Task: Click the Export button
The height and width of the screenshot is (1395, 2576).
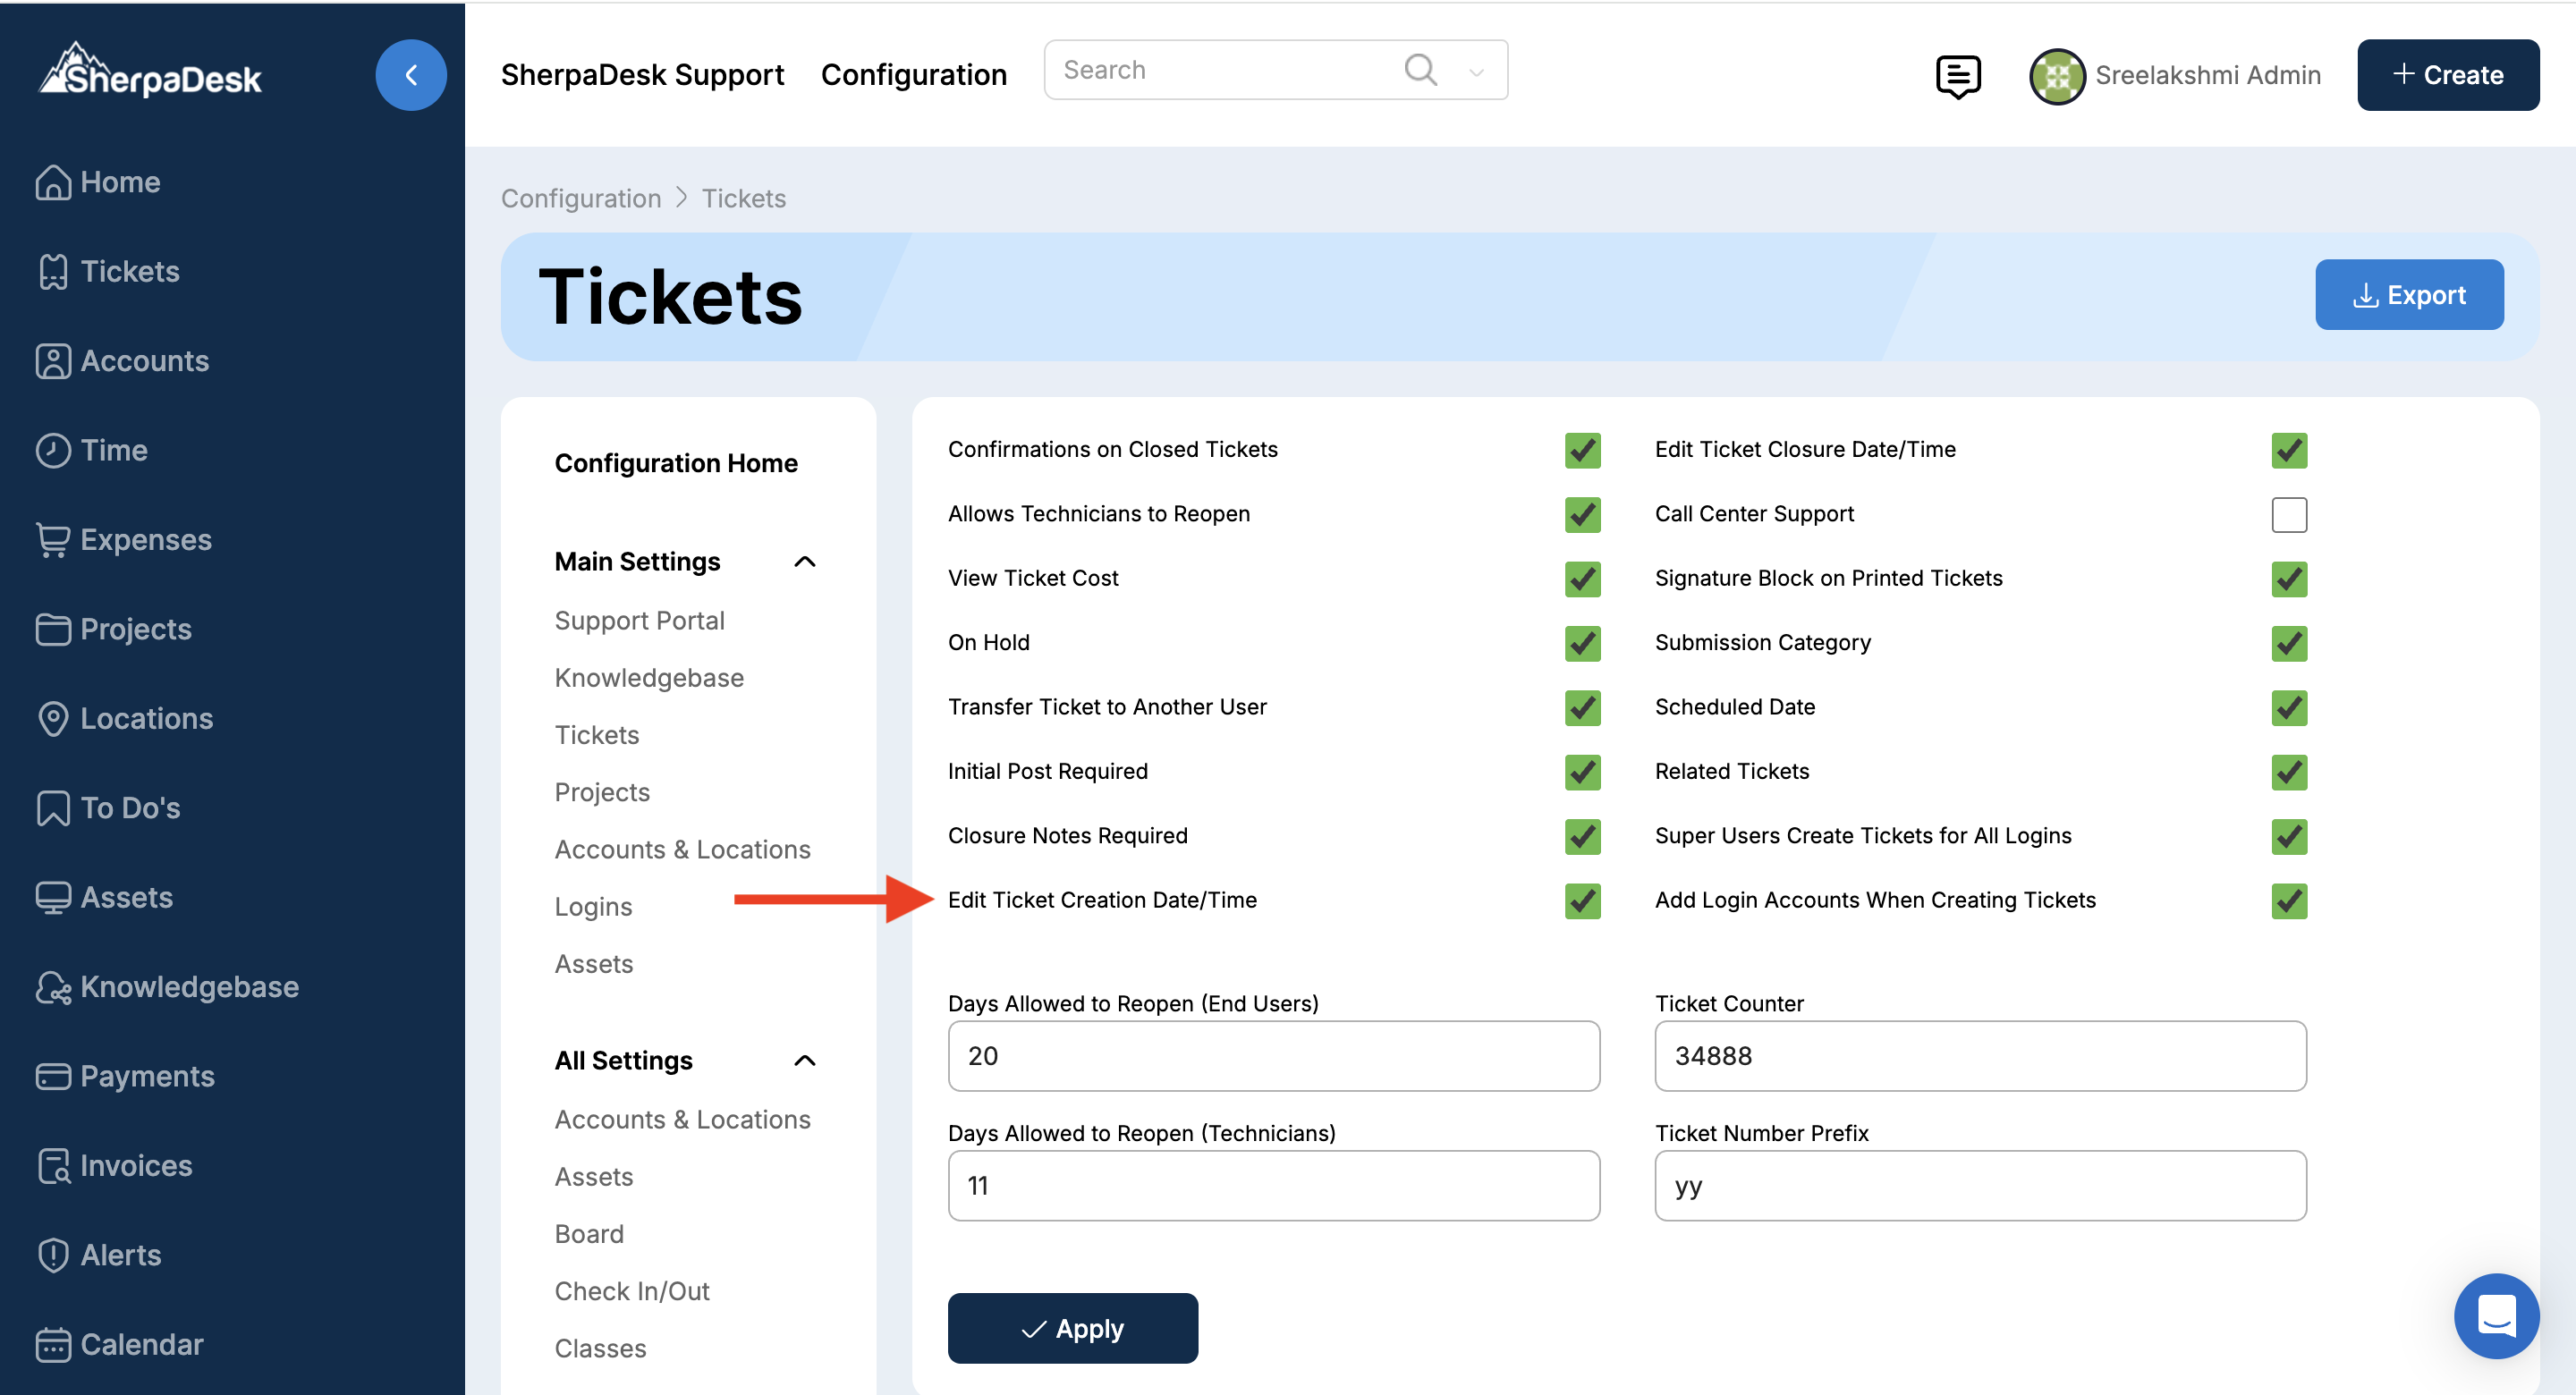Action: (x=2408, y=295)
